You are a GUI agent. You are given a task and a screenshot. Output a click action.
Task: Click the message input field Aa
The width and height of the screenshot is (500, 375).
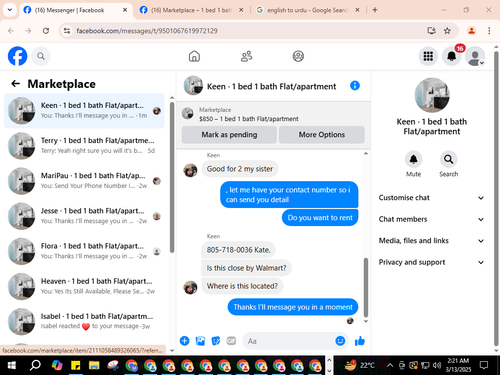pos(290,341)
